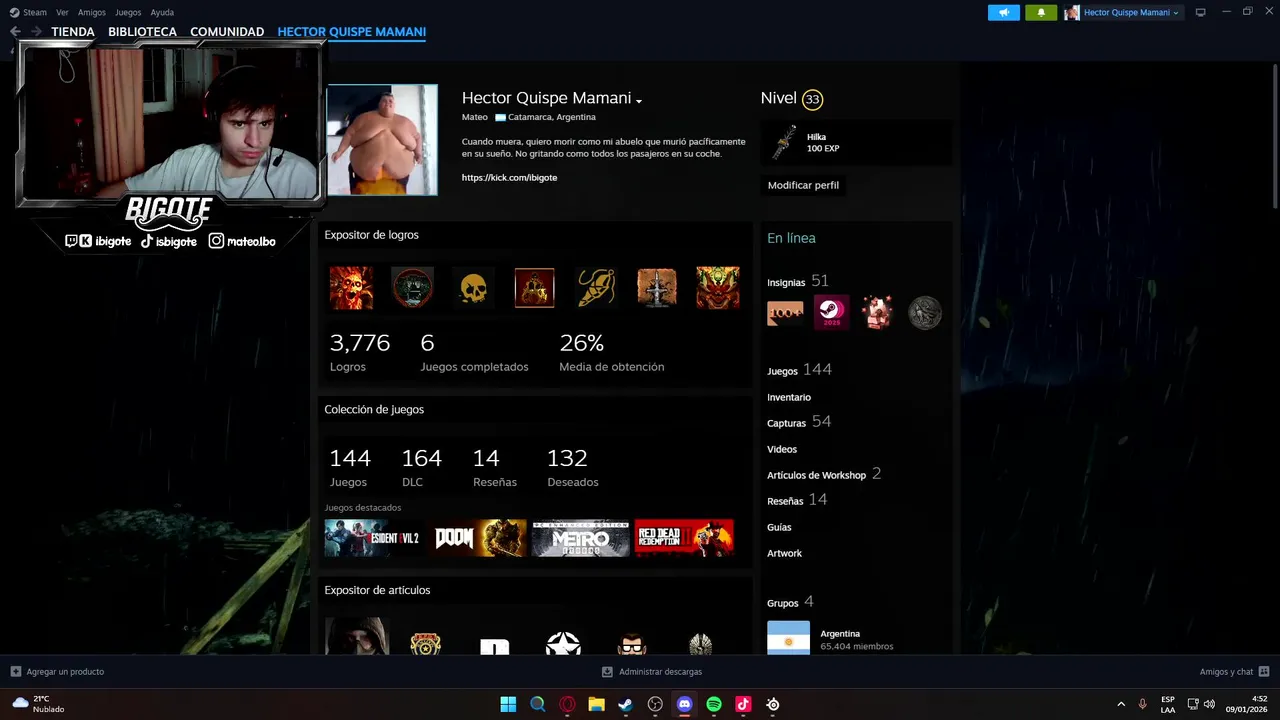The height and width of the screenshot is (720, 1280).
Task: Open Opera GX from the taskbar
Action: (x=567, y=704)
